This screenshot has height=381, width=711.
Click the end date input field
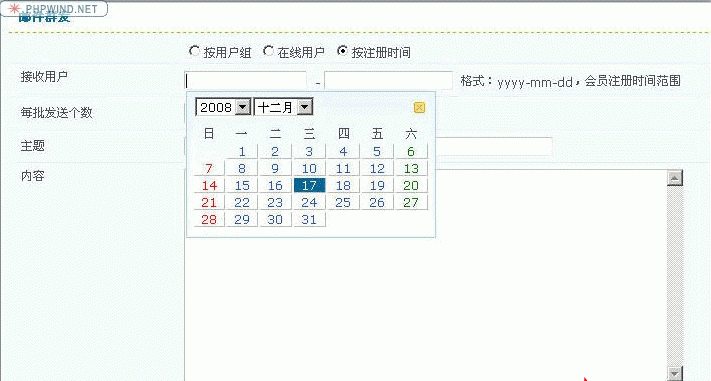click(x=389, y=81)
